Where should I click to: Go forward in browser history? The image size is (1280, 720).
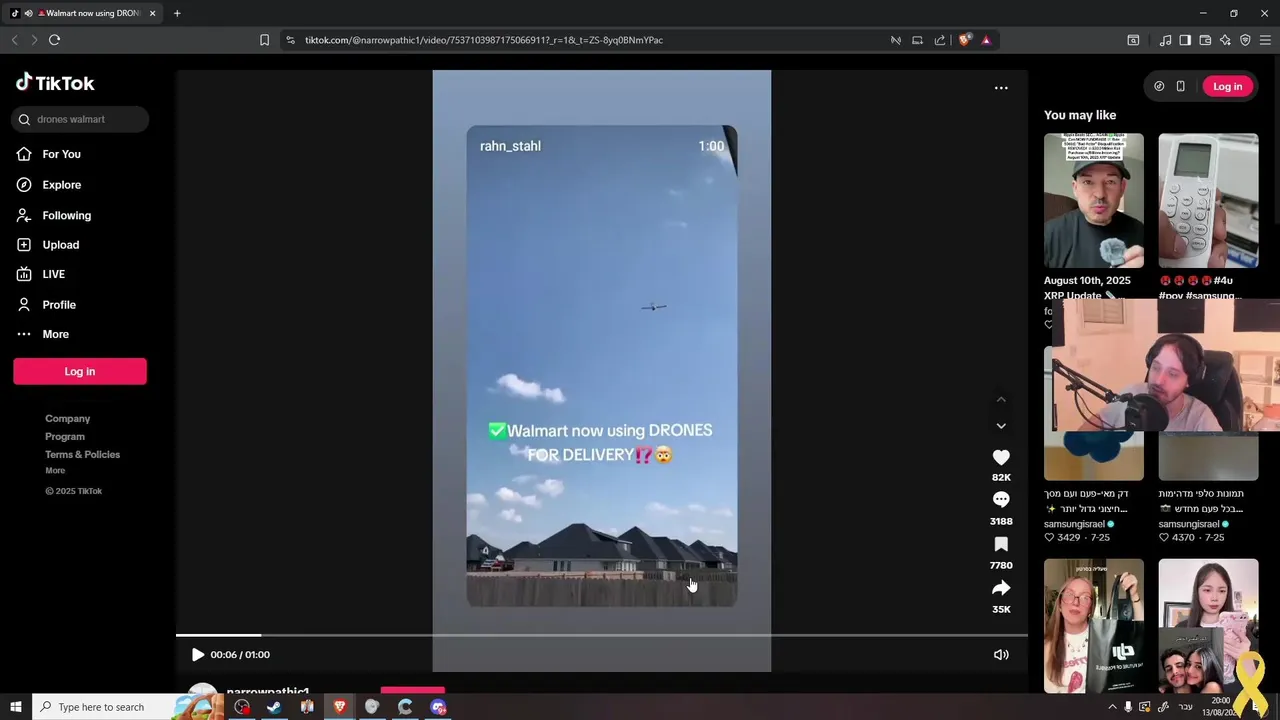click(34, 40)
